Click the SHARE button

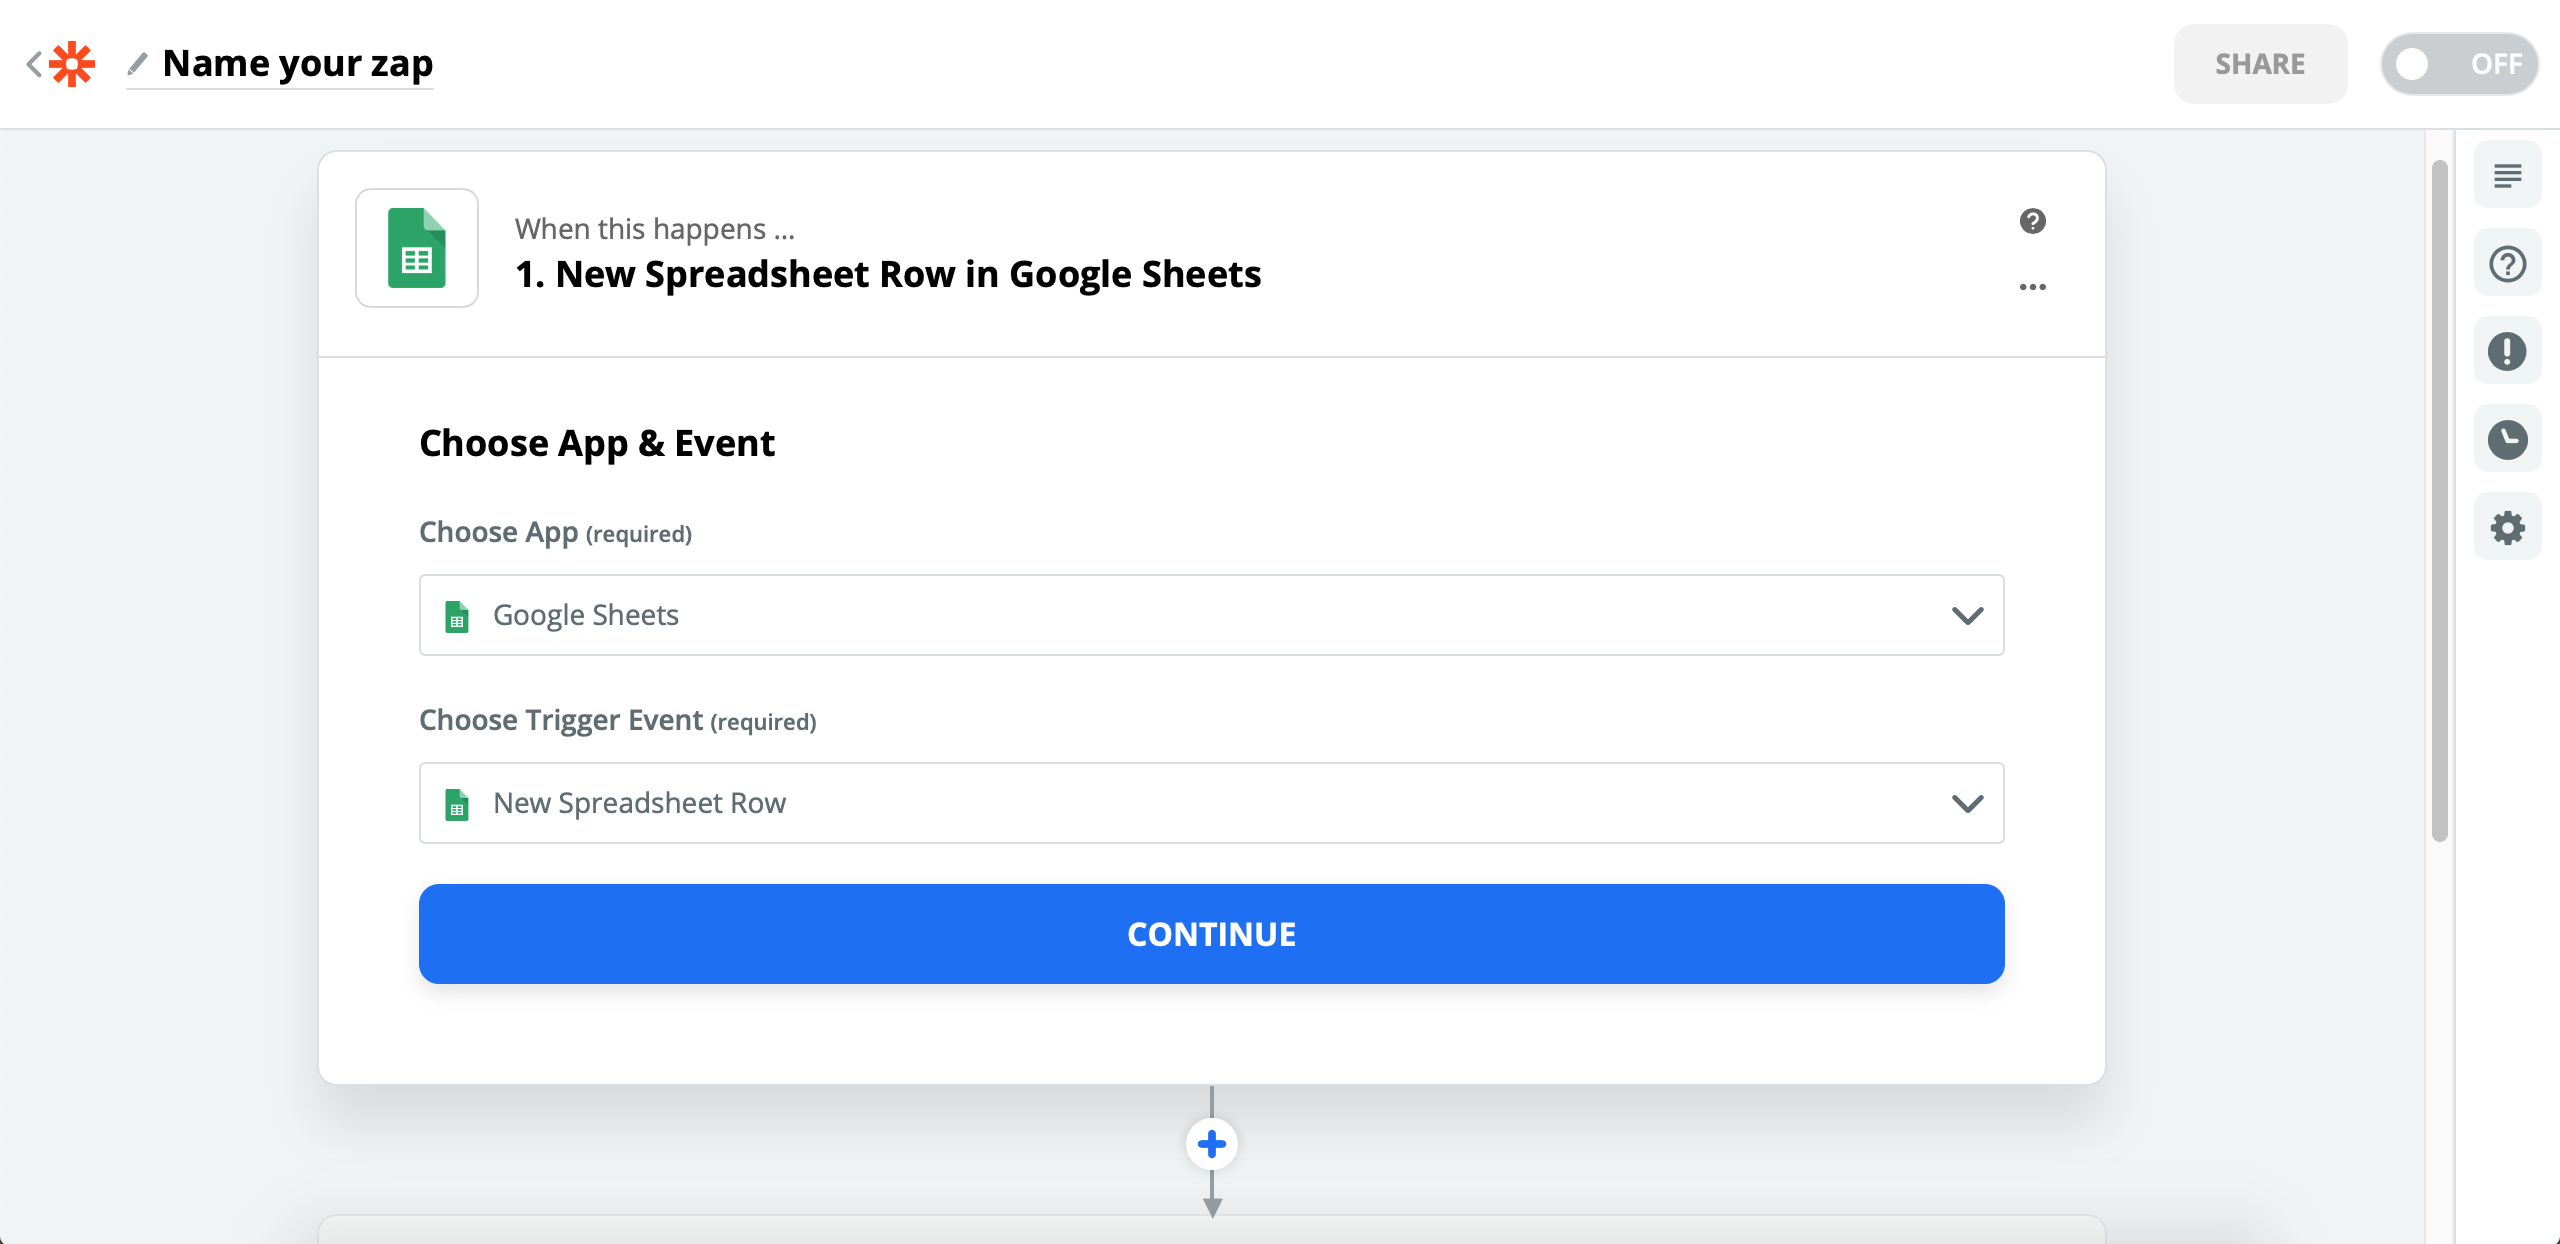(2260, 64)
